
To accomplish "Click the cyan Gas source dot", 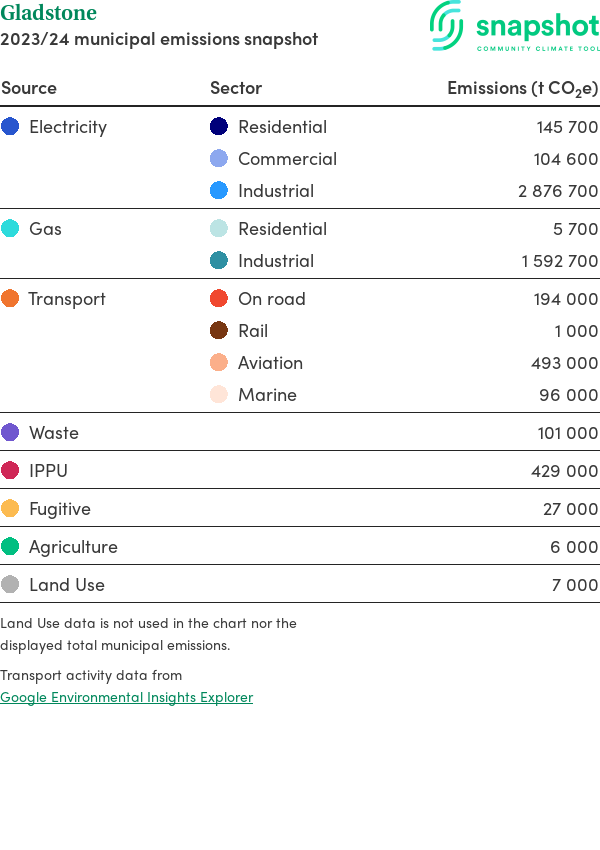I will 10,229.
